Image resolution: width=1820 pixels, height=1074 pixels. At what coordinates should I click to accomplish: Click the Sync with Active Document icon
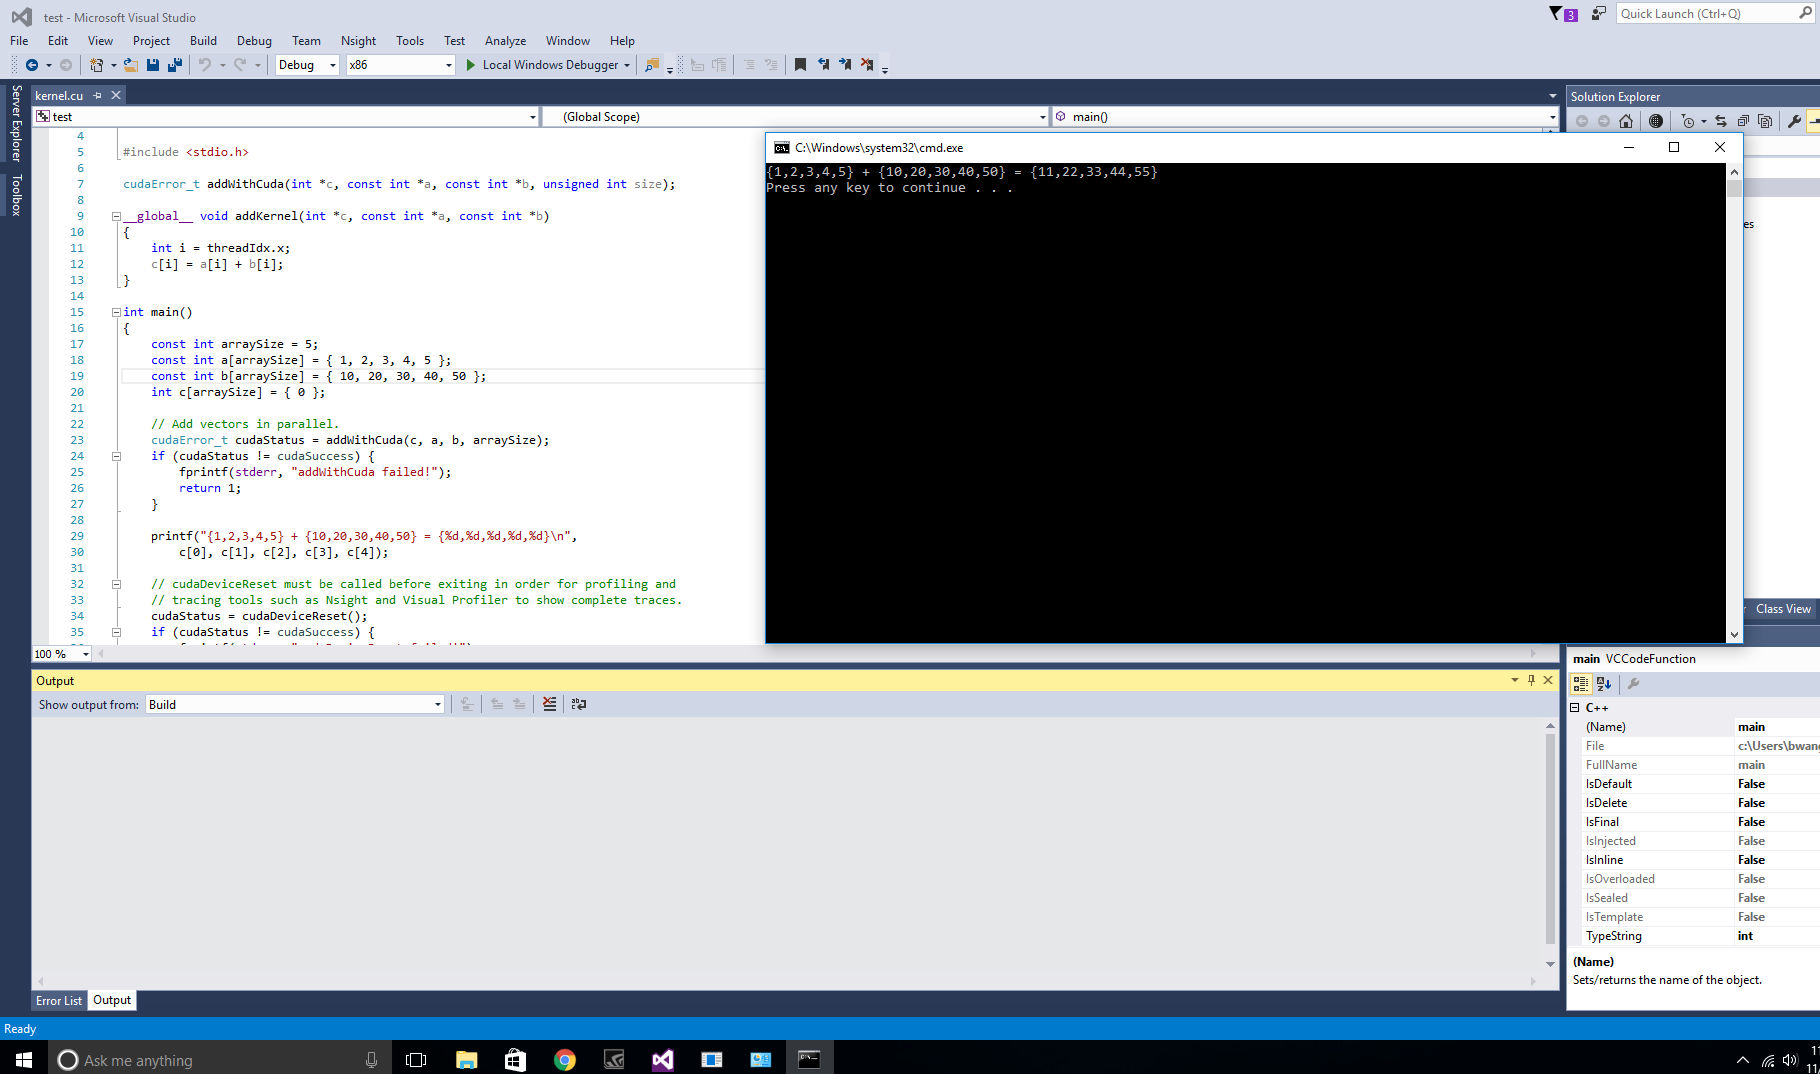pos(1721,121)
